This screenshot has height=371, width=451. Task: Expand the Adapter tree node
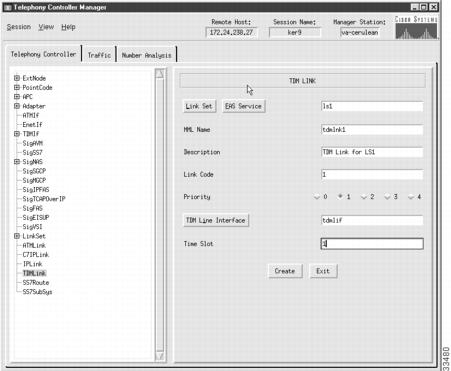pyautogui.click(x=17, y=106)
